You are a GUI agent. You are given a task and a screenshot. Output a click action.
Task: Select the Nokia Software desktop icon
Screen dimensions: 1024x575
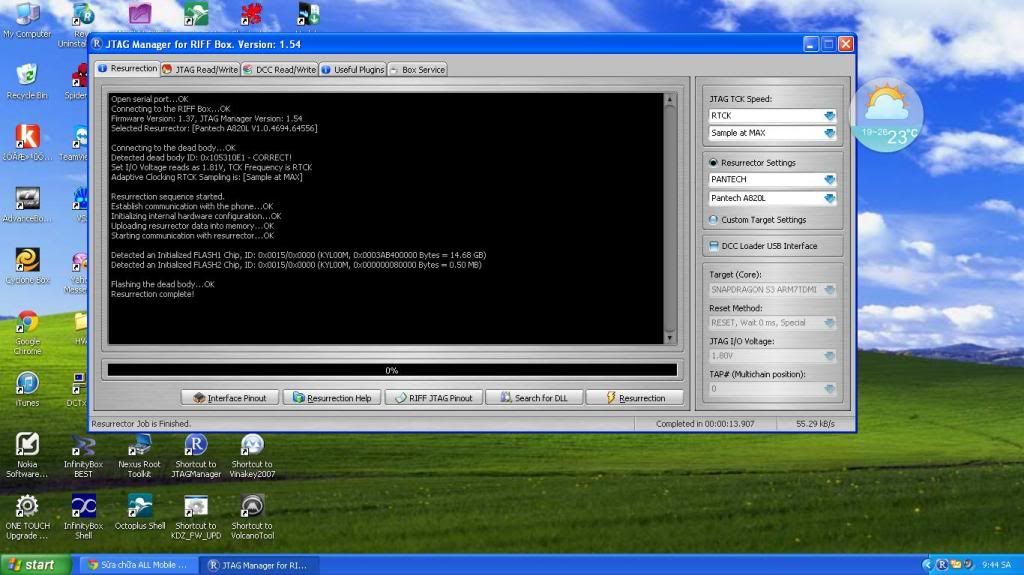[27, 455]
